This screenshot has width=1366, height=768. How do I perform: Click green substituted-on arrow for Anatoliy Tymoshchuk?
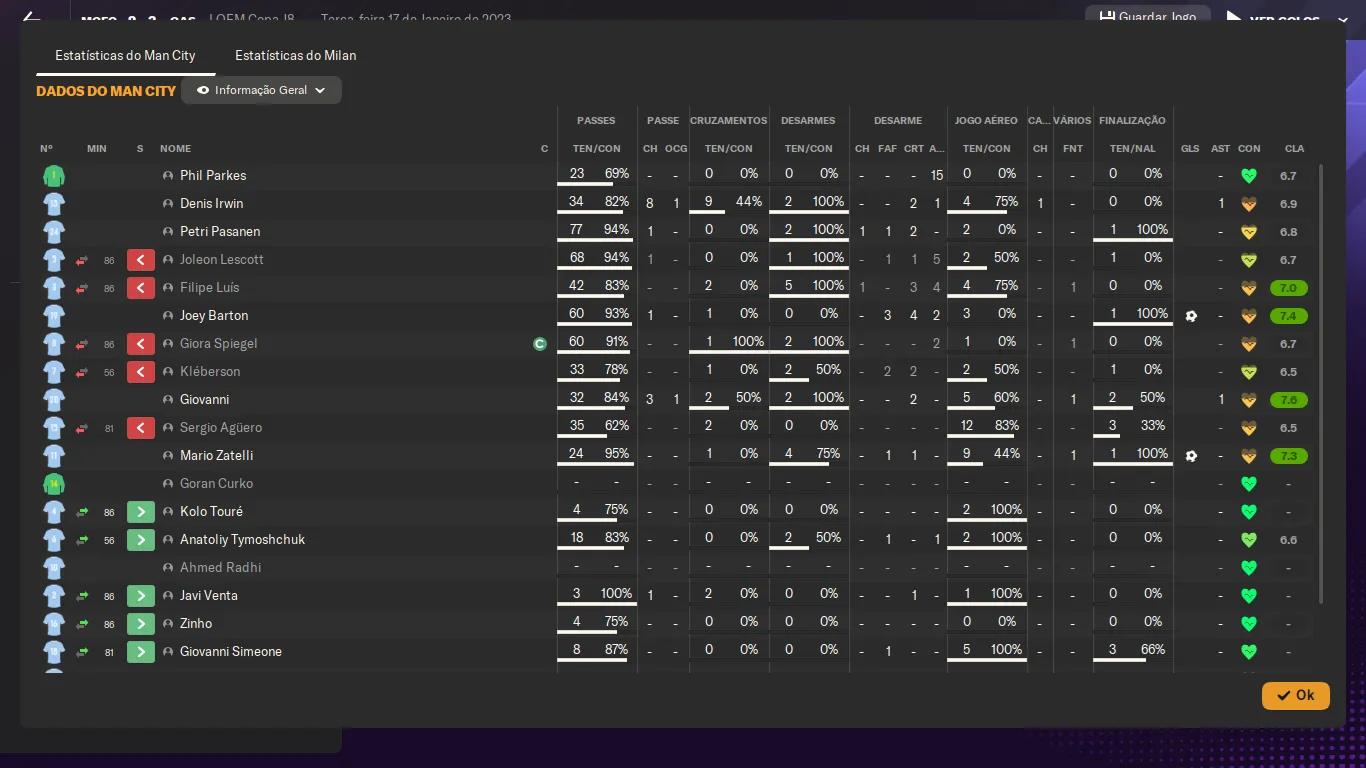tap(141, 540)
